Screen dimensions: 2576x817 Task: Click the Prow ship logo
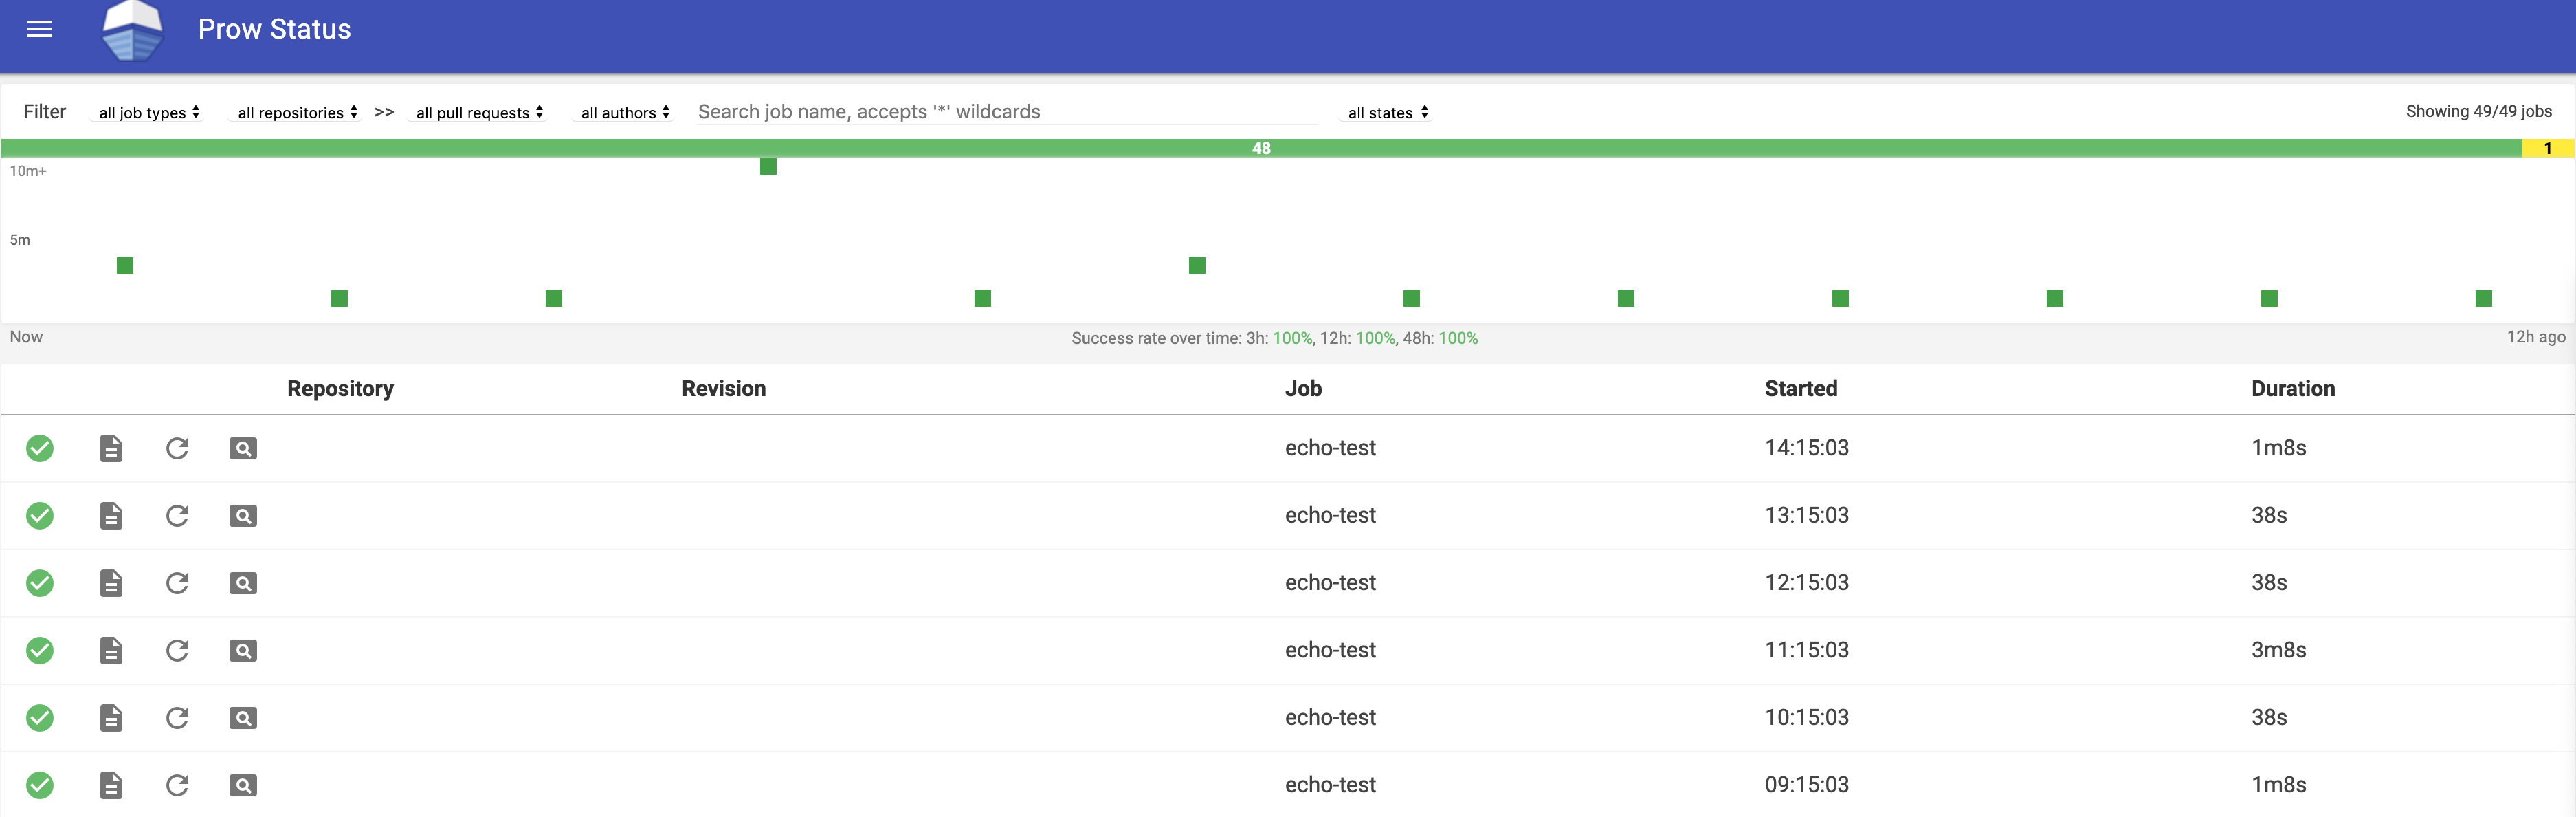pos(132,30)
